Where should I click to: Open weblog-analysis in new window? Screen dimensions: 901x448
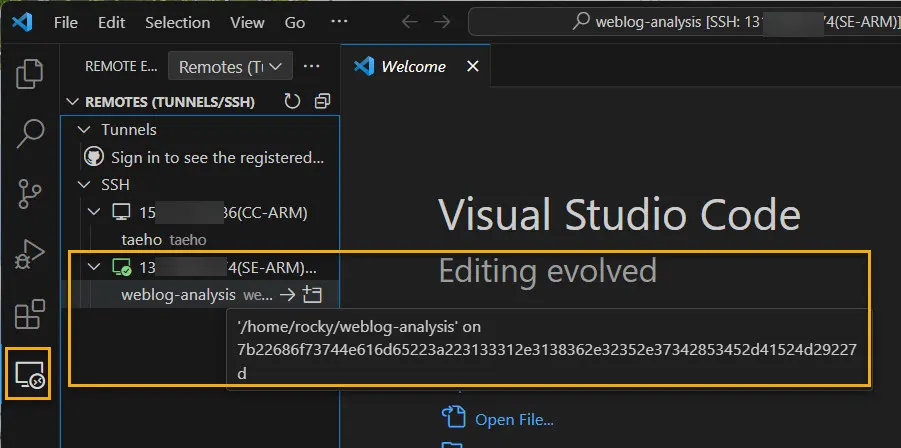[314, 295]
